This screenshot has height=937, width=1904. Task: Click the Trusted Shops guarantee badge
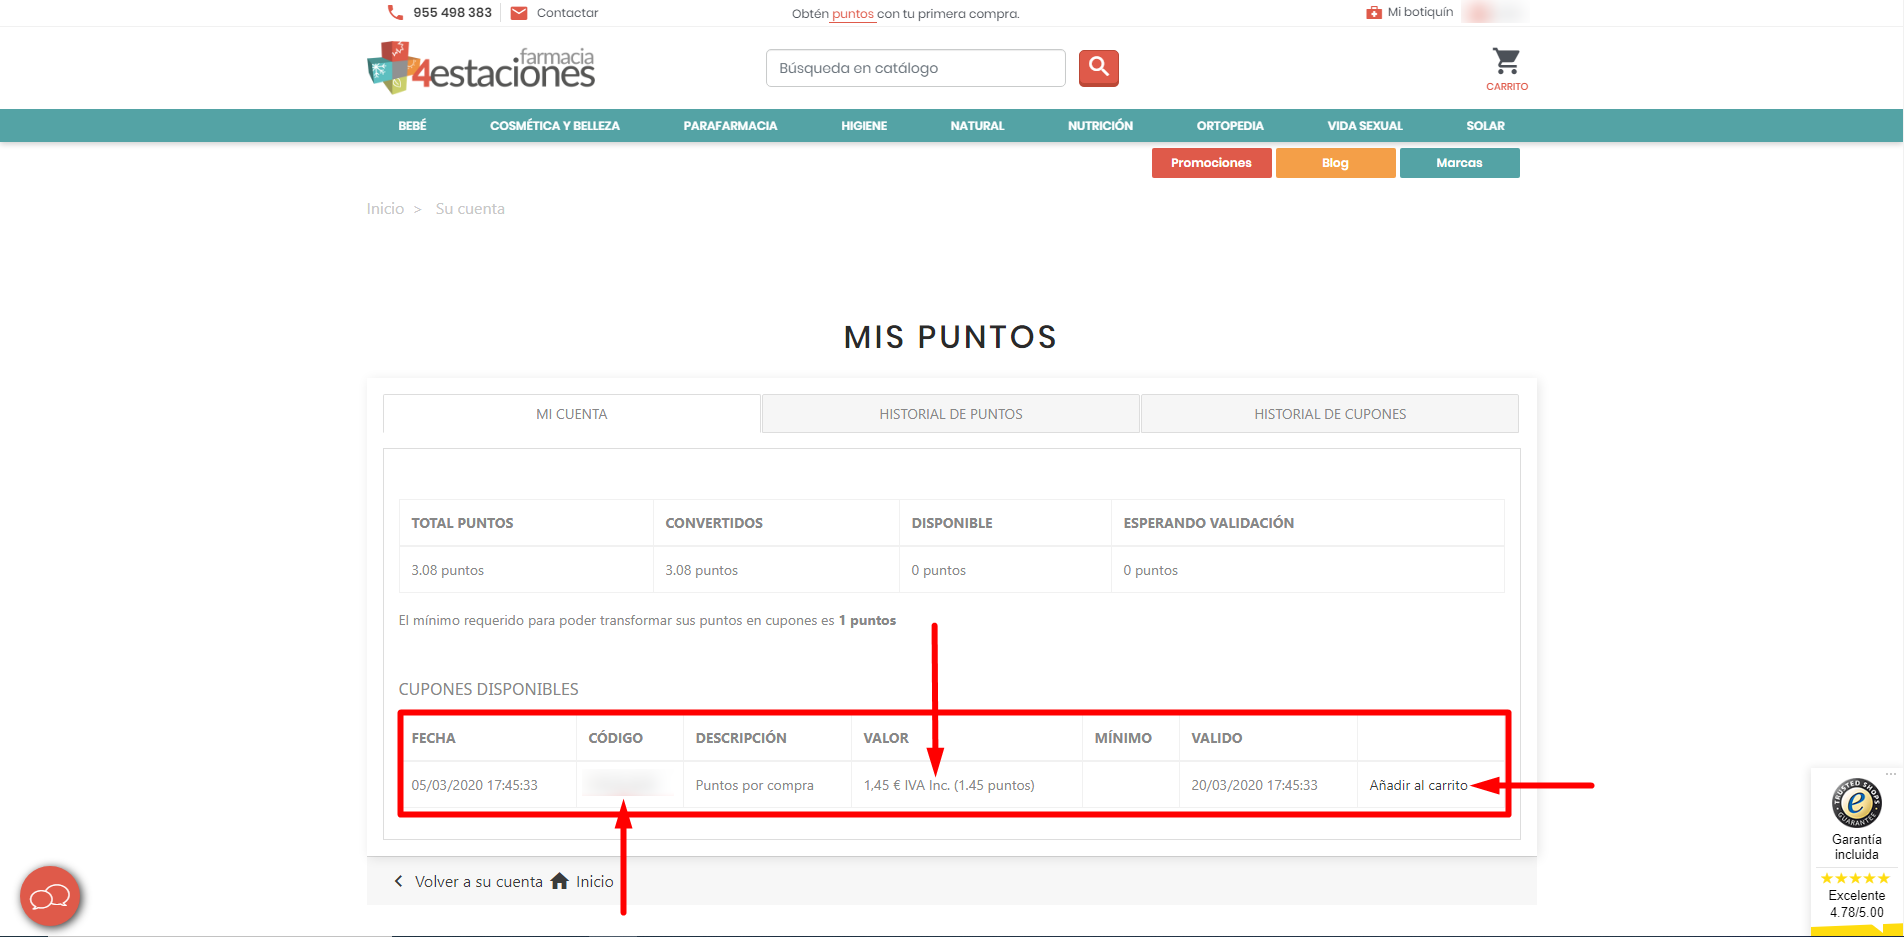(1856, 802)
